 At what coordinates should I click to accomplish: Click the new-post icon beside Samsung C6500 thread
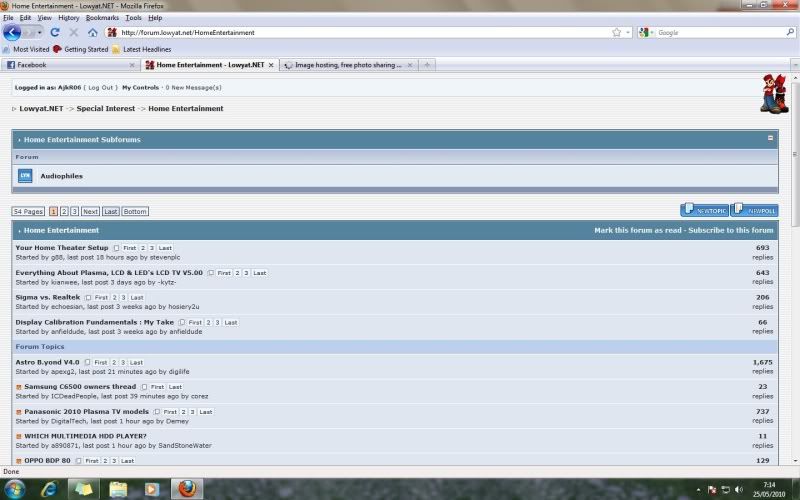click(x=19, y=387)
